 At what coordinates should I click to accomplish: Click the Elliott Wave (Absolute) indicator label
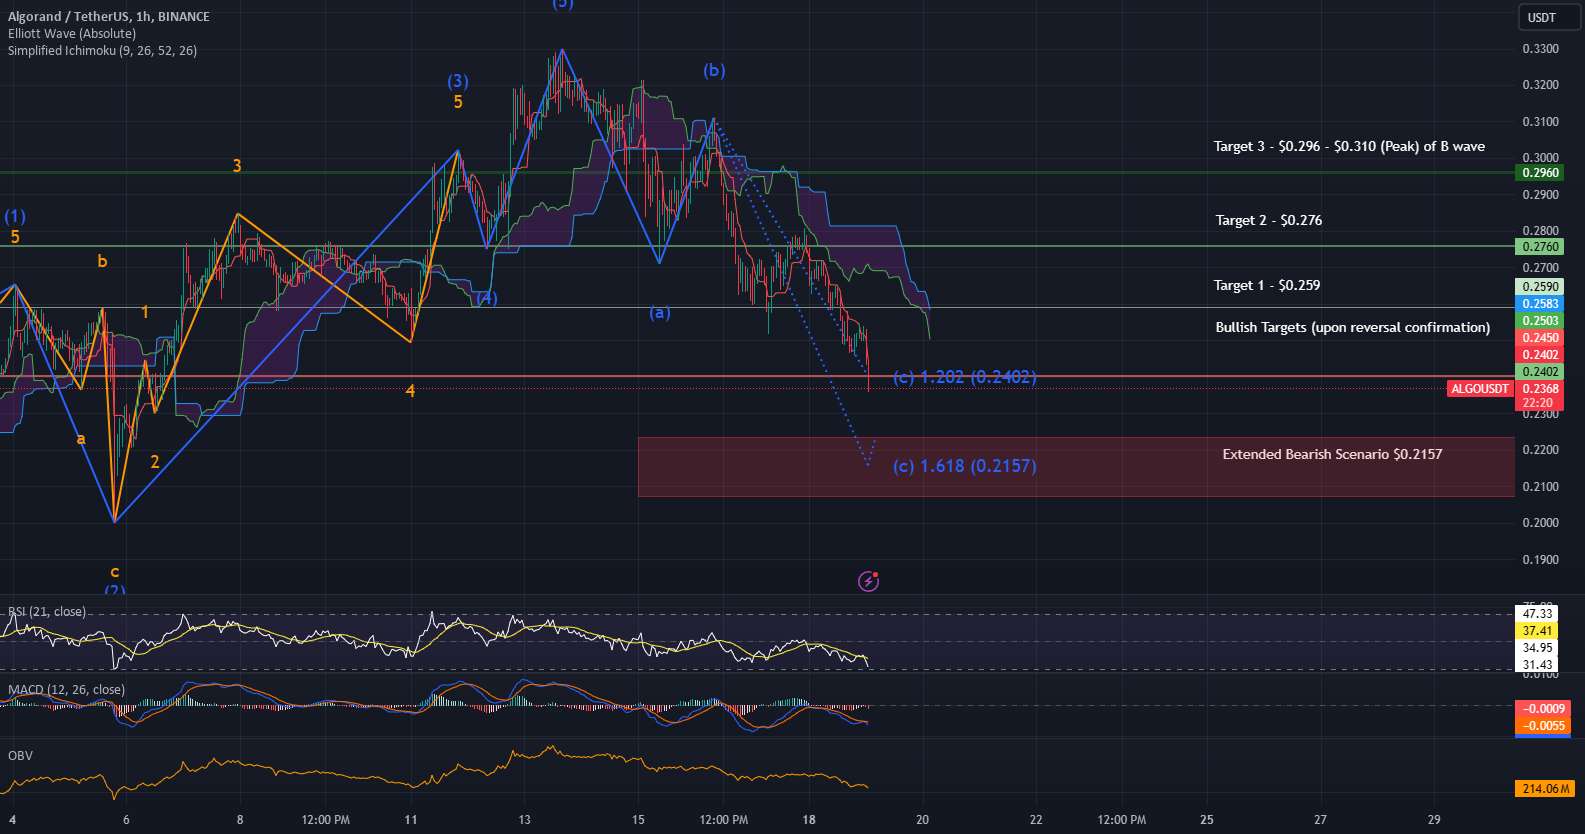72,33
